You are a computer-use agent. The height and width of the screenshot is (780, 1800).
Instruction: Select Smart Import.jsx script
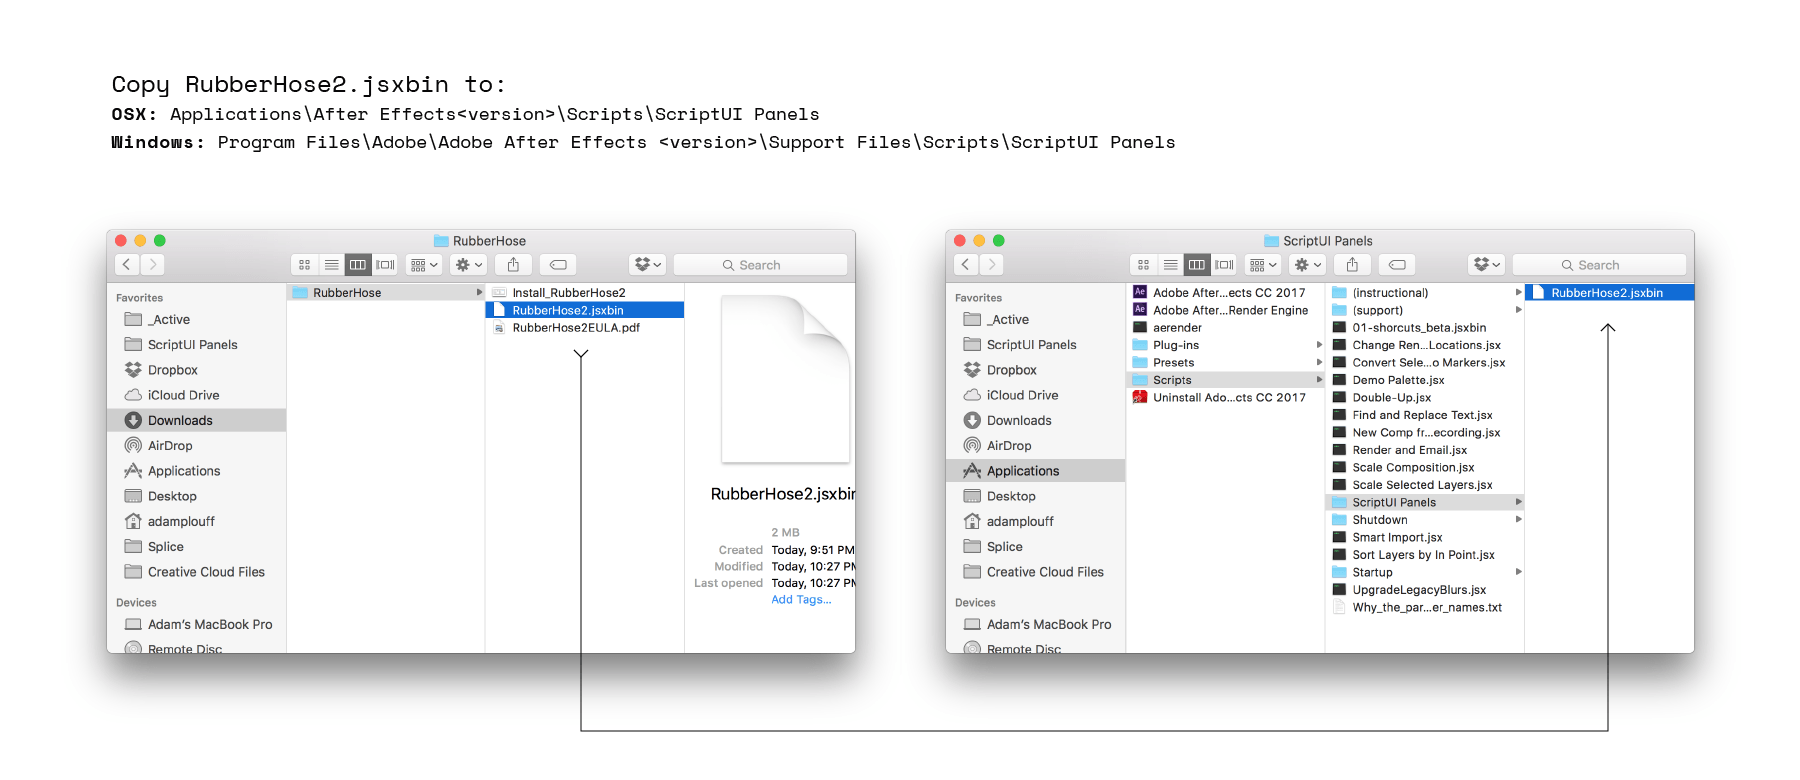coord(1425,538)
